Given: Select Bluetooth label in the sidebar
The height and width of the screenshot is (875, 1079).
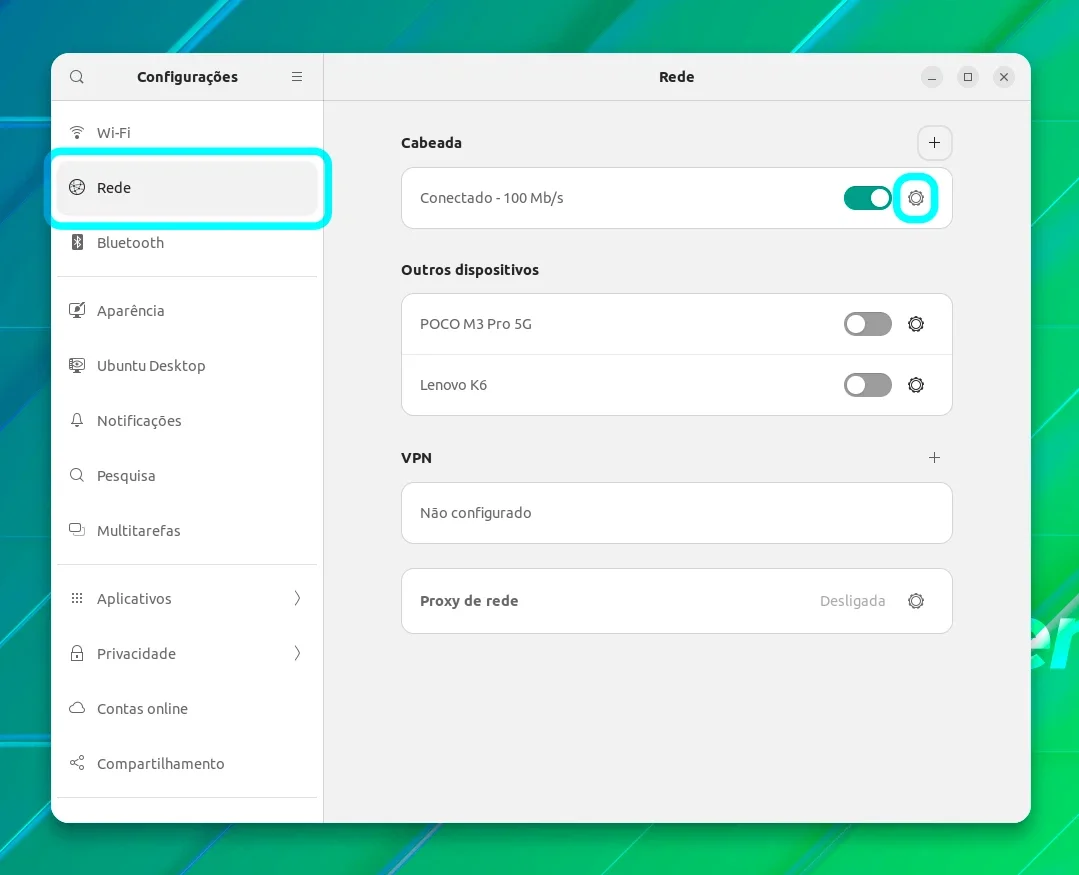Looking at the screenshot, I should pyautogui.click(x=130, y=243).
